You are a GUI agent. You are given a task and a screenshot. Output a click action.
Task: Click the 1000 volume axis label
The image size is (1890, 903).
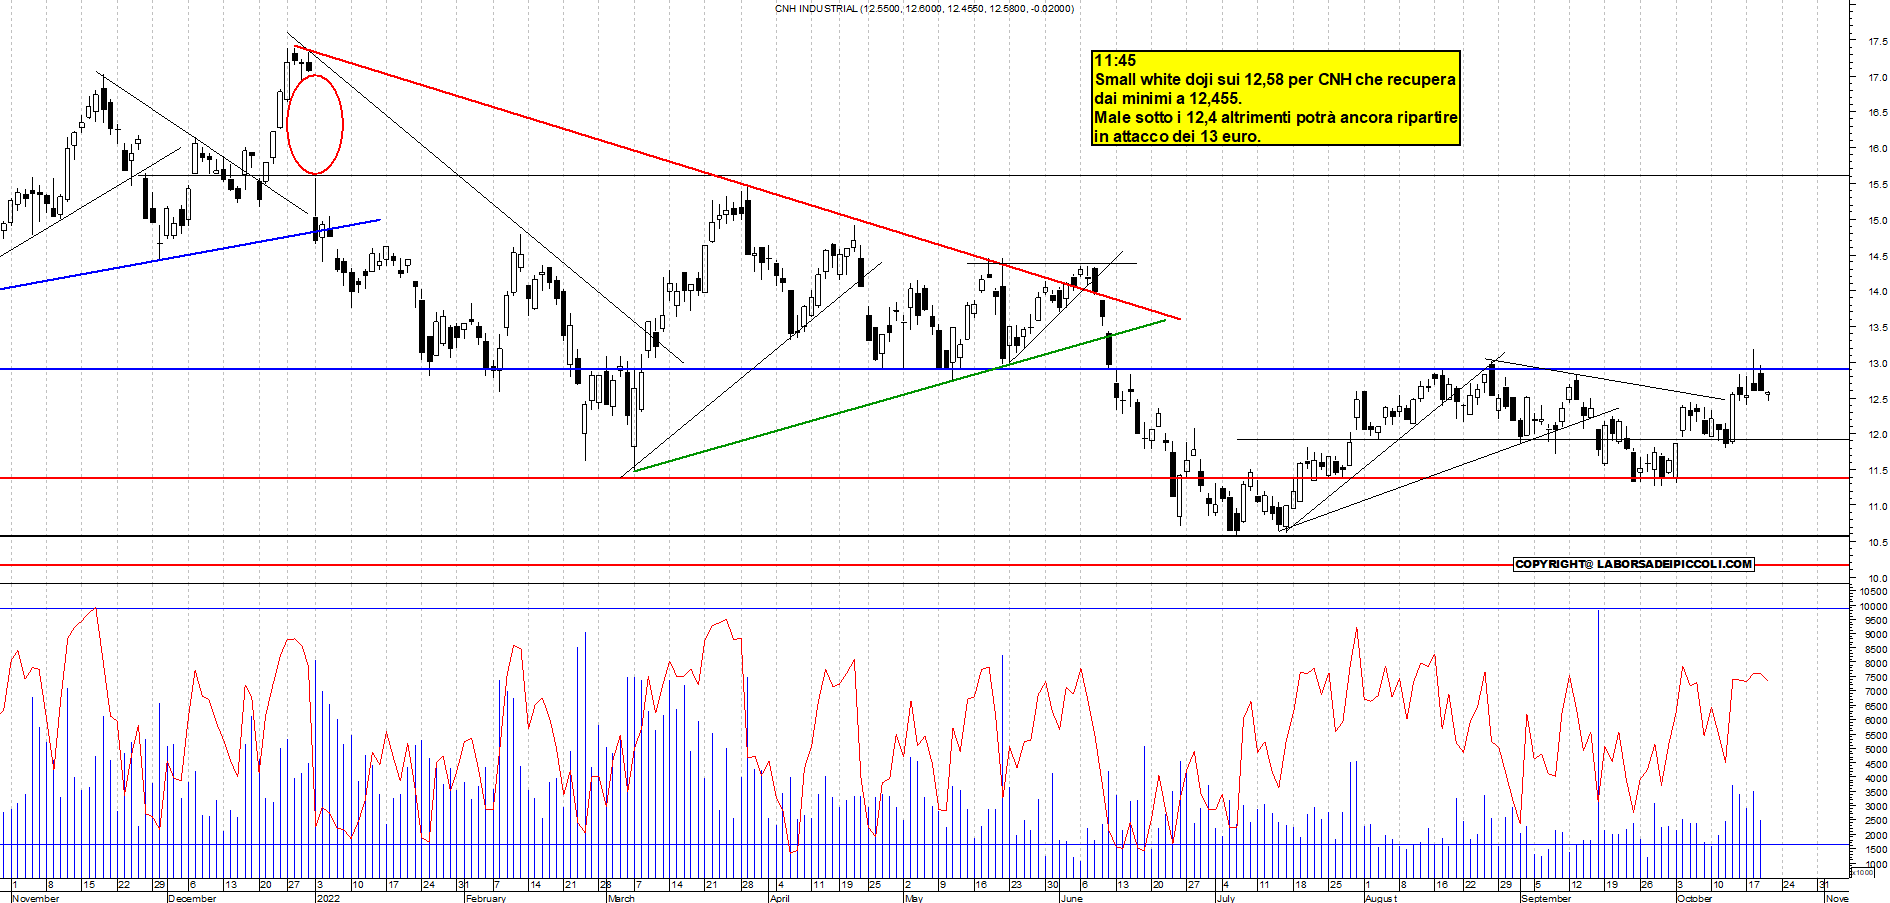click(1876, 865)
